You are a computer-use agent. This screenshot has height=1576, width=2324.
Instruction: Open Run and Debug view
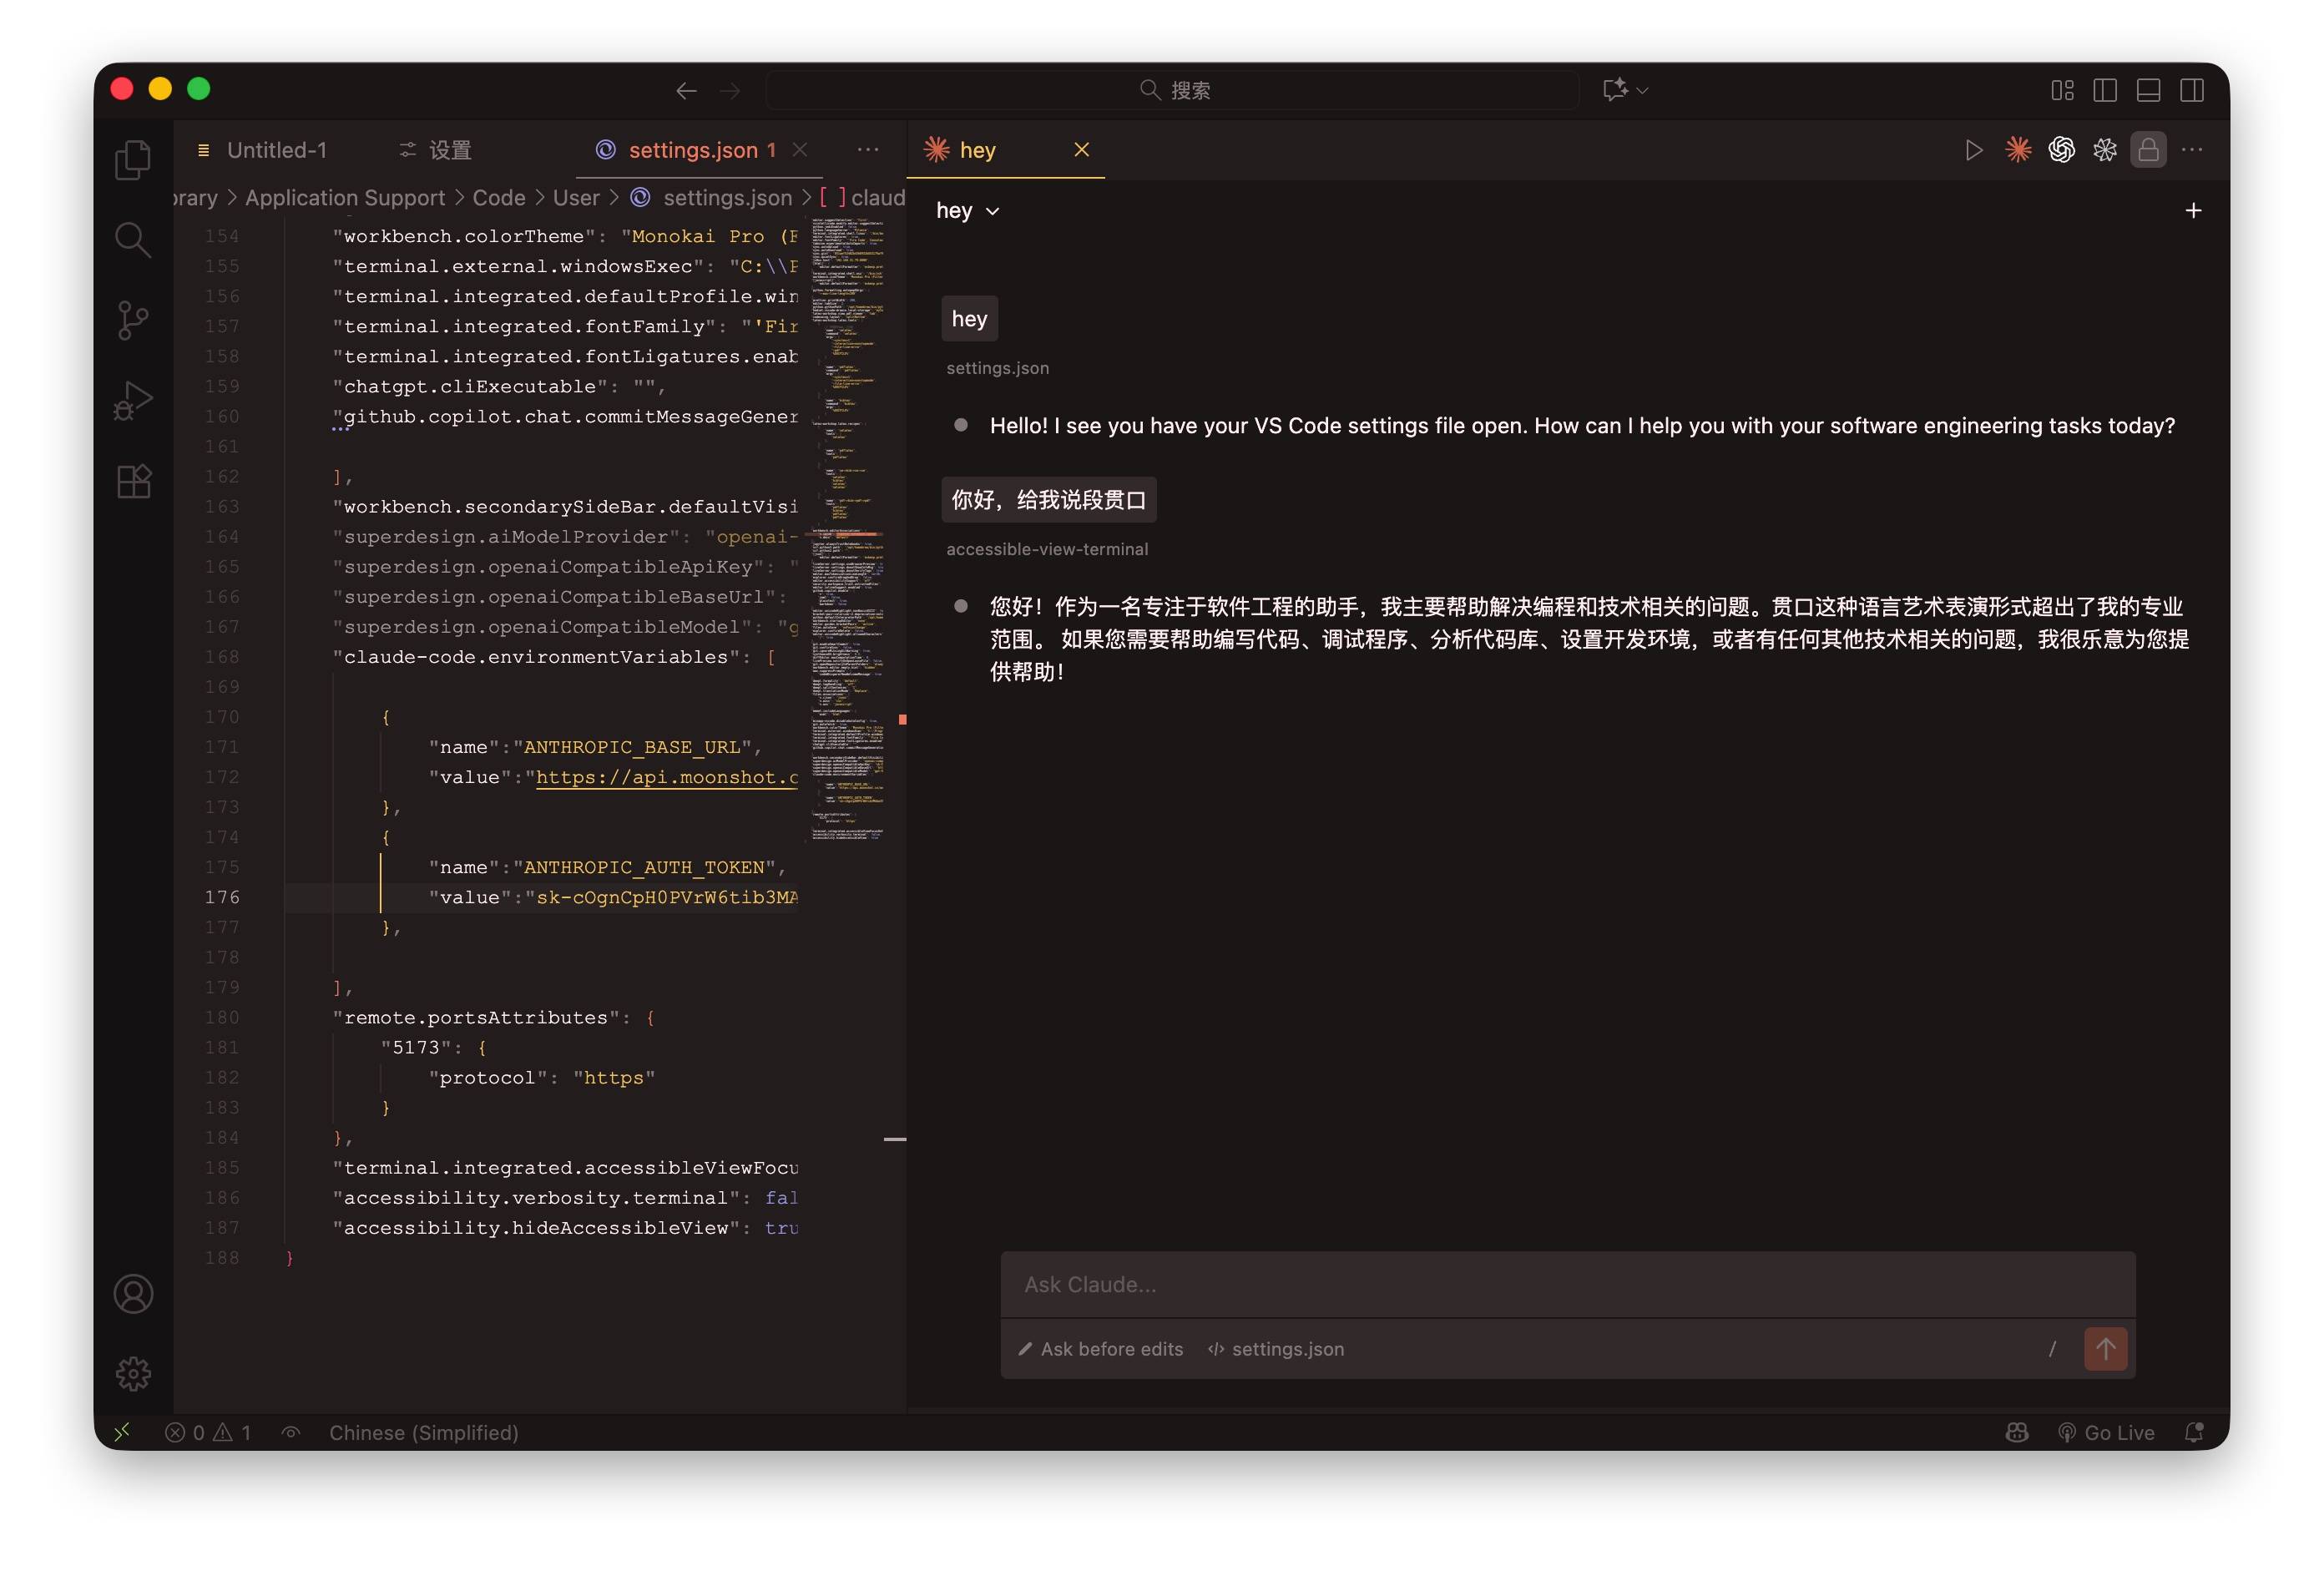point(133,401)
